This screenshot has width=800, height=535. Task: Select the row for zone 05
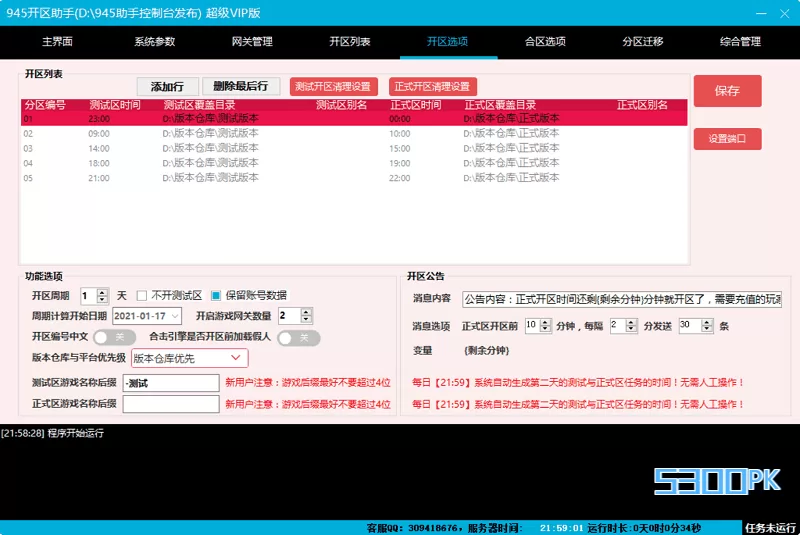pos(354,178)
